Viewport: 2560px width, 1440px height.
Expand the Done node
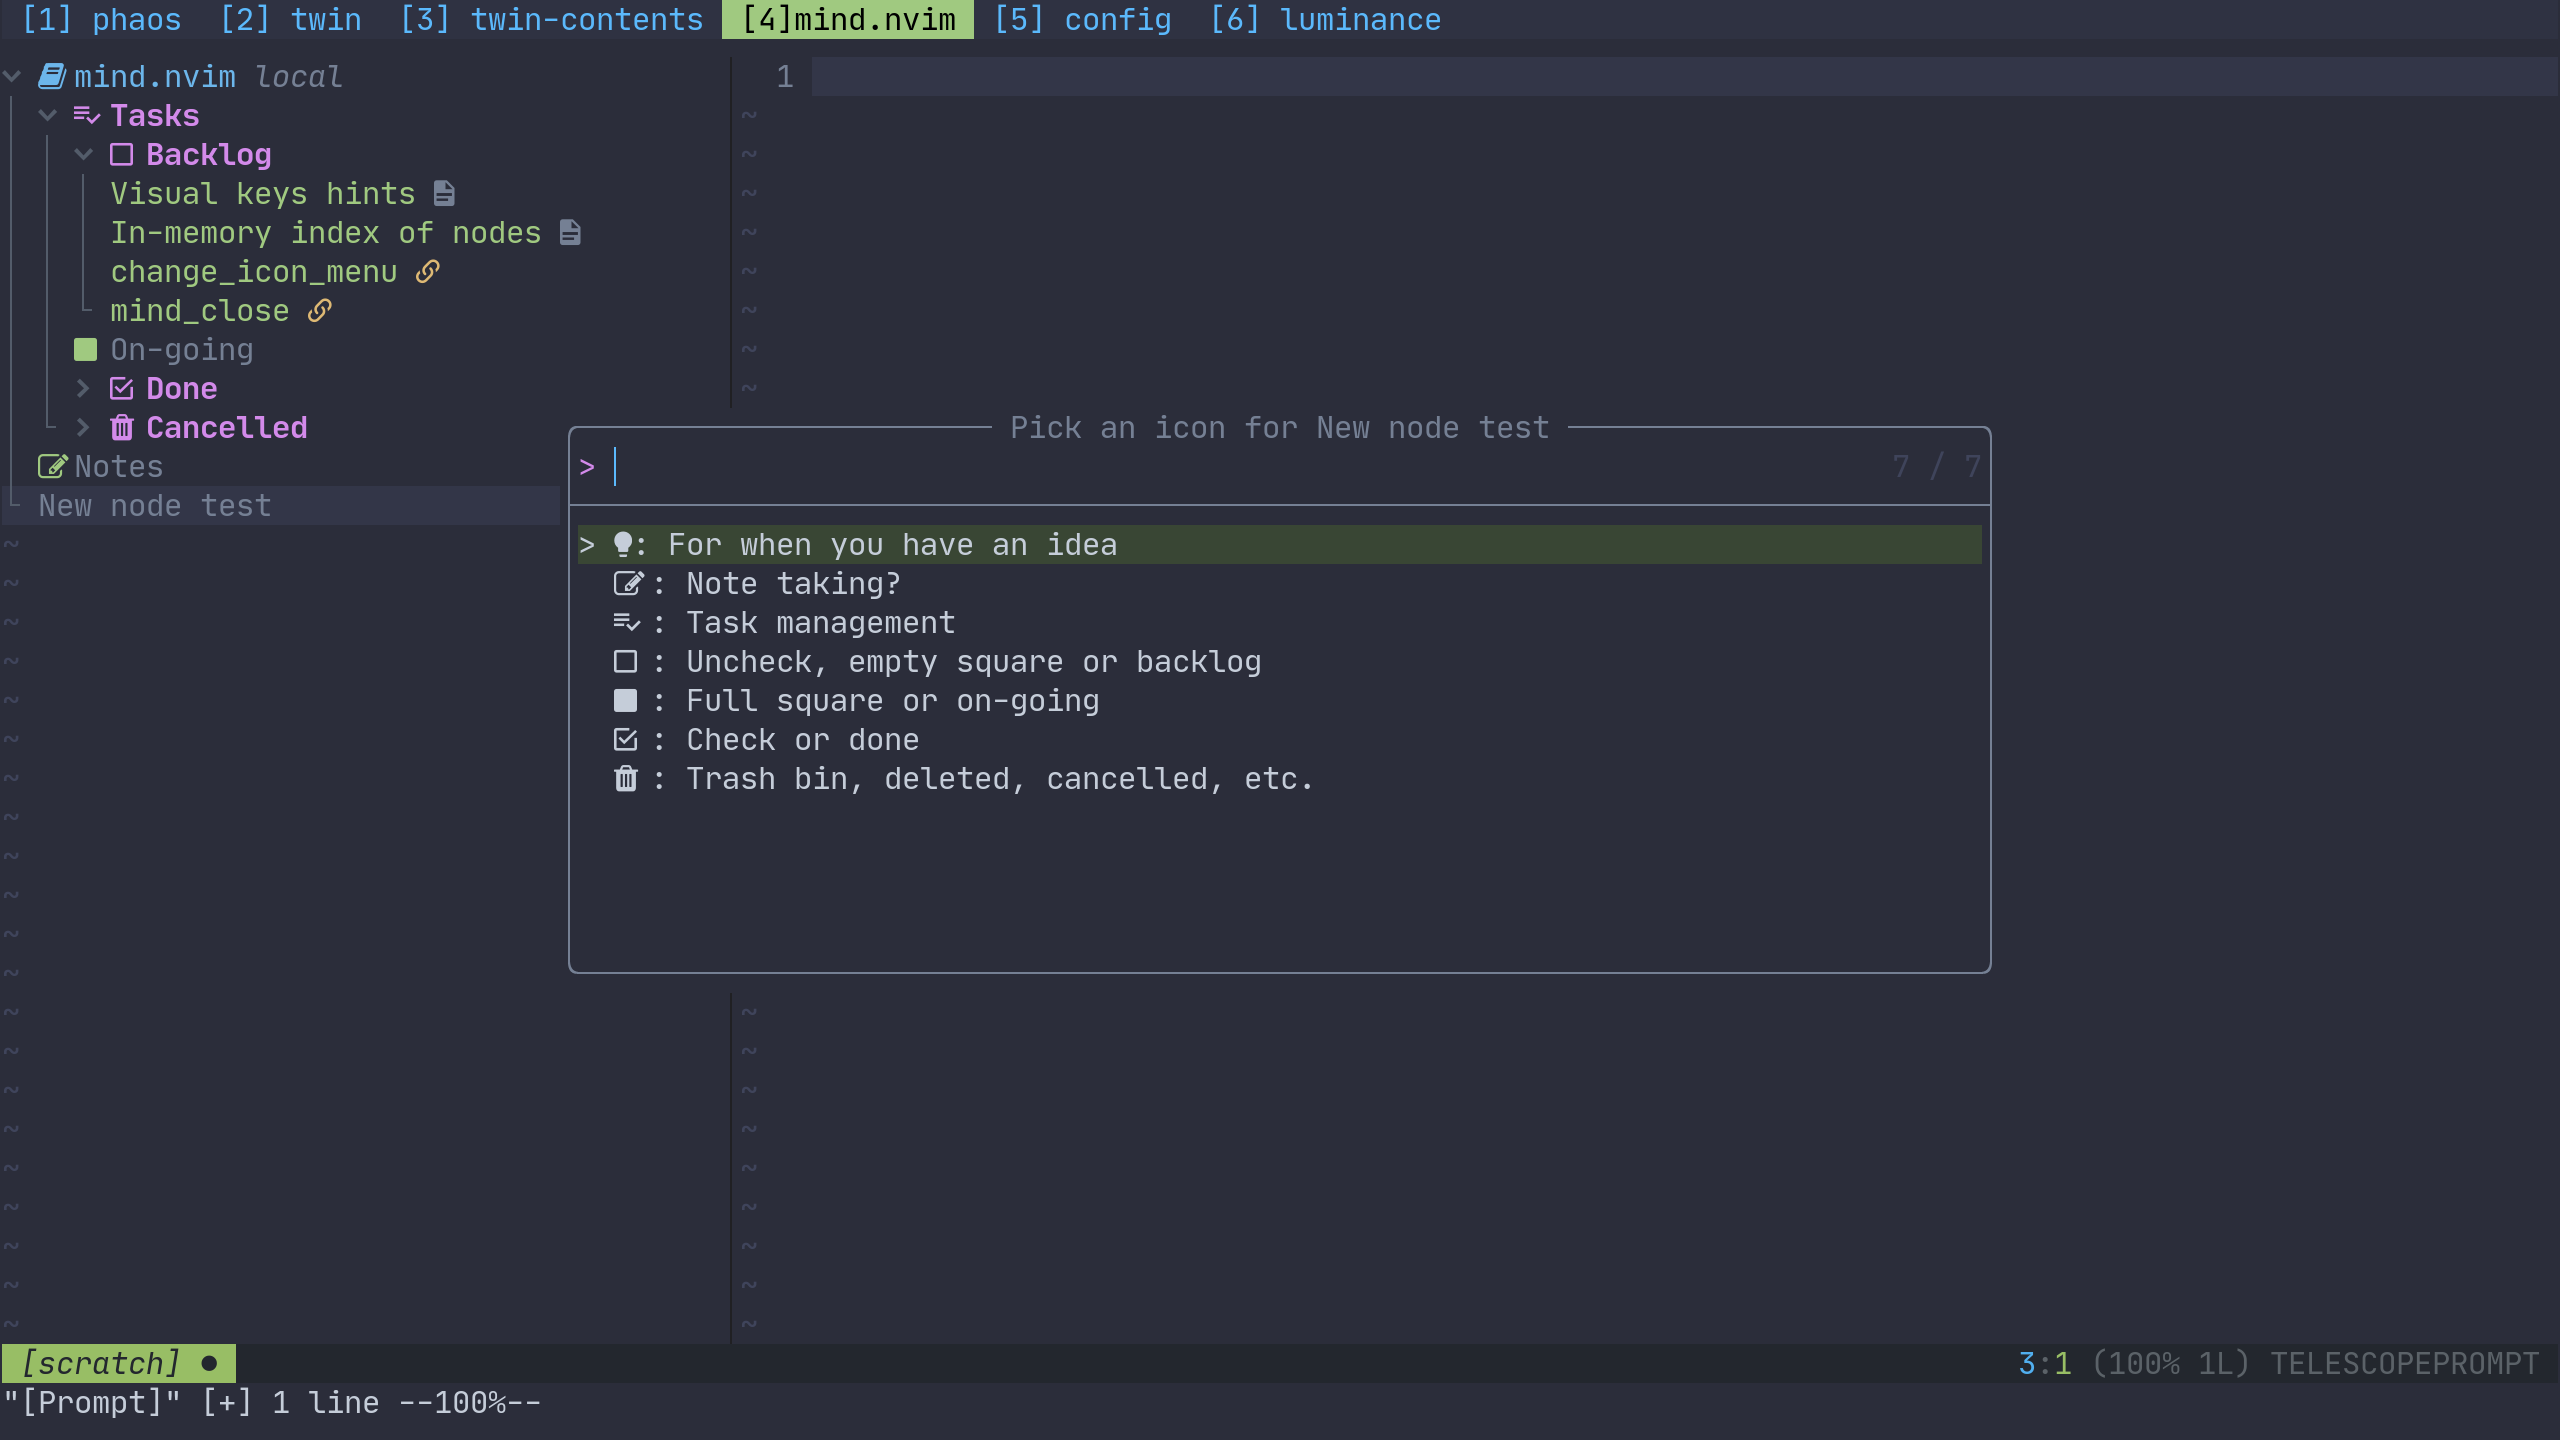click(84, 388)
